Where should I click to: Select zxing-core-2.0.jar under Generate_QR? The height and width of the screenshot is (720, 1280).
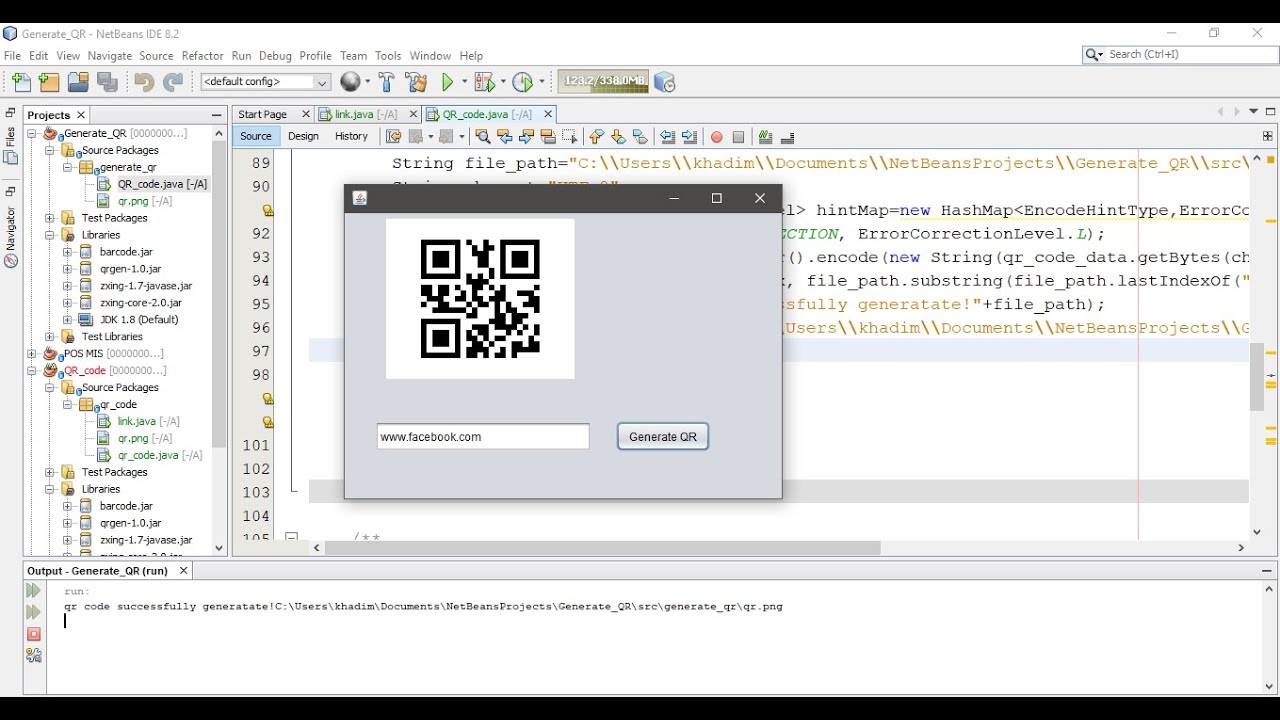(x=141, y=302)
